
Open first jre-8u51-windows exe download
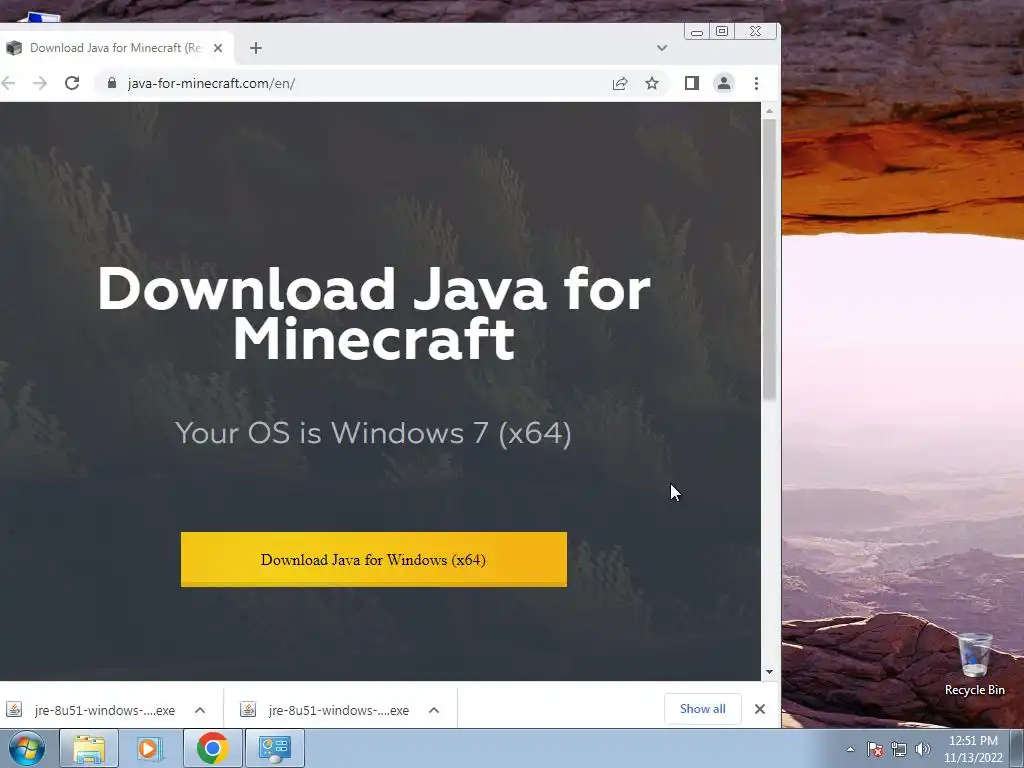93,710
